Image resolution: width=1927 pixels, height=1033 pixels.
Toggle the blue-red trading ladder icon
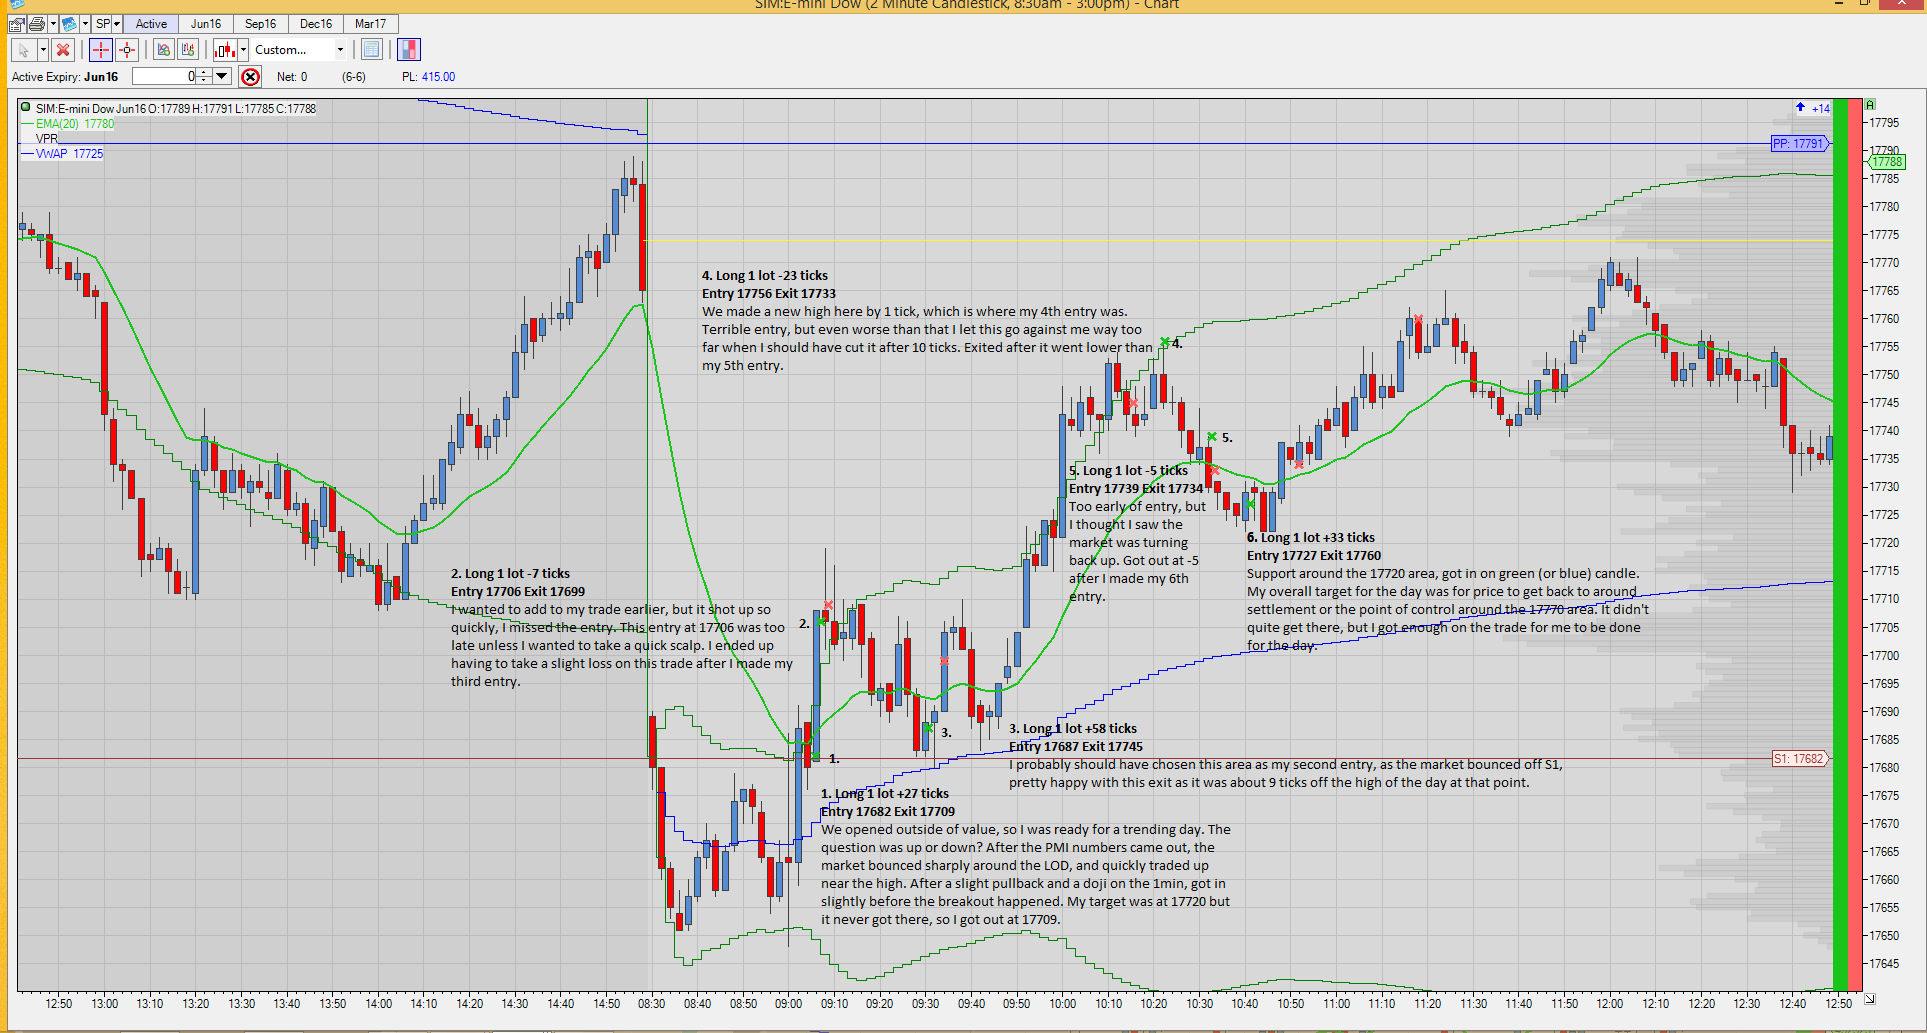click(x=409, y=50)
